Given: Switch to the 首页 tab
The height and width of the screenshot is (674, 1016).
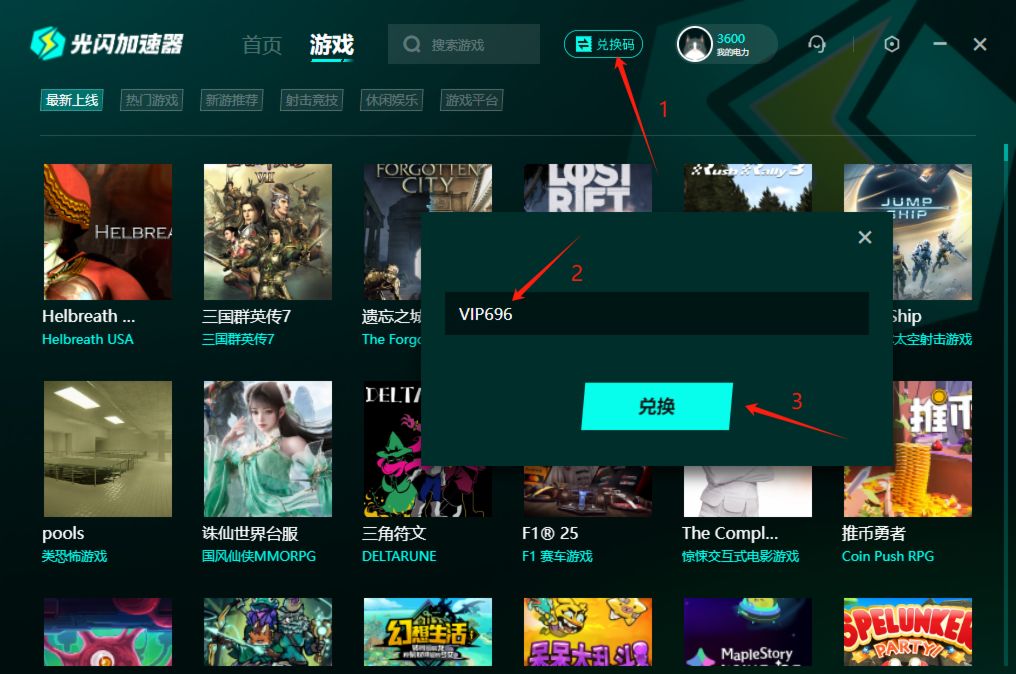Looking at the screenshot, I should [262, 45].
